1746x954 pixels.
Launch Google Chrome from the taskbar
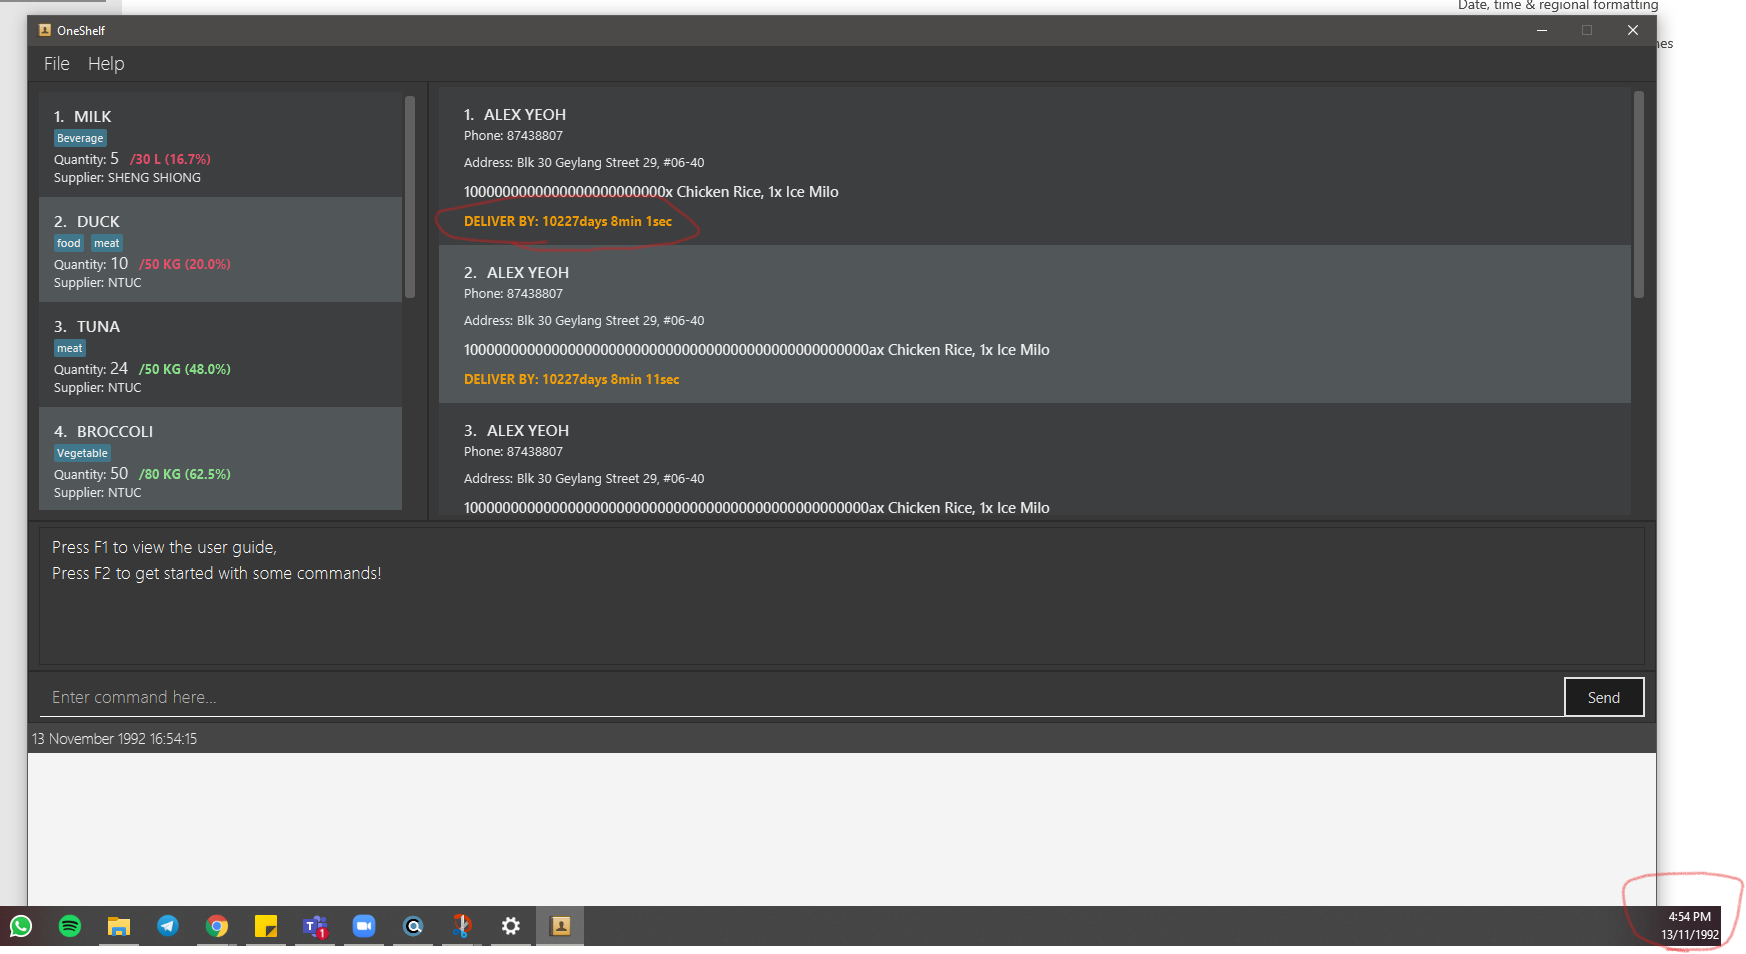(x=217, y=926)
